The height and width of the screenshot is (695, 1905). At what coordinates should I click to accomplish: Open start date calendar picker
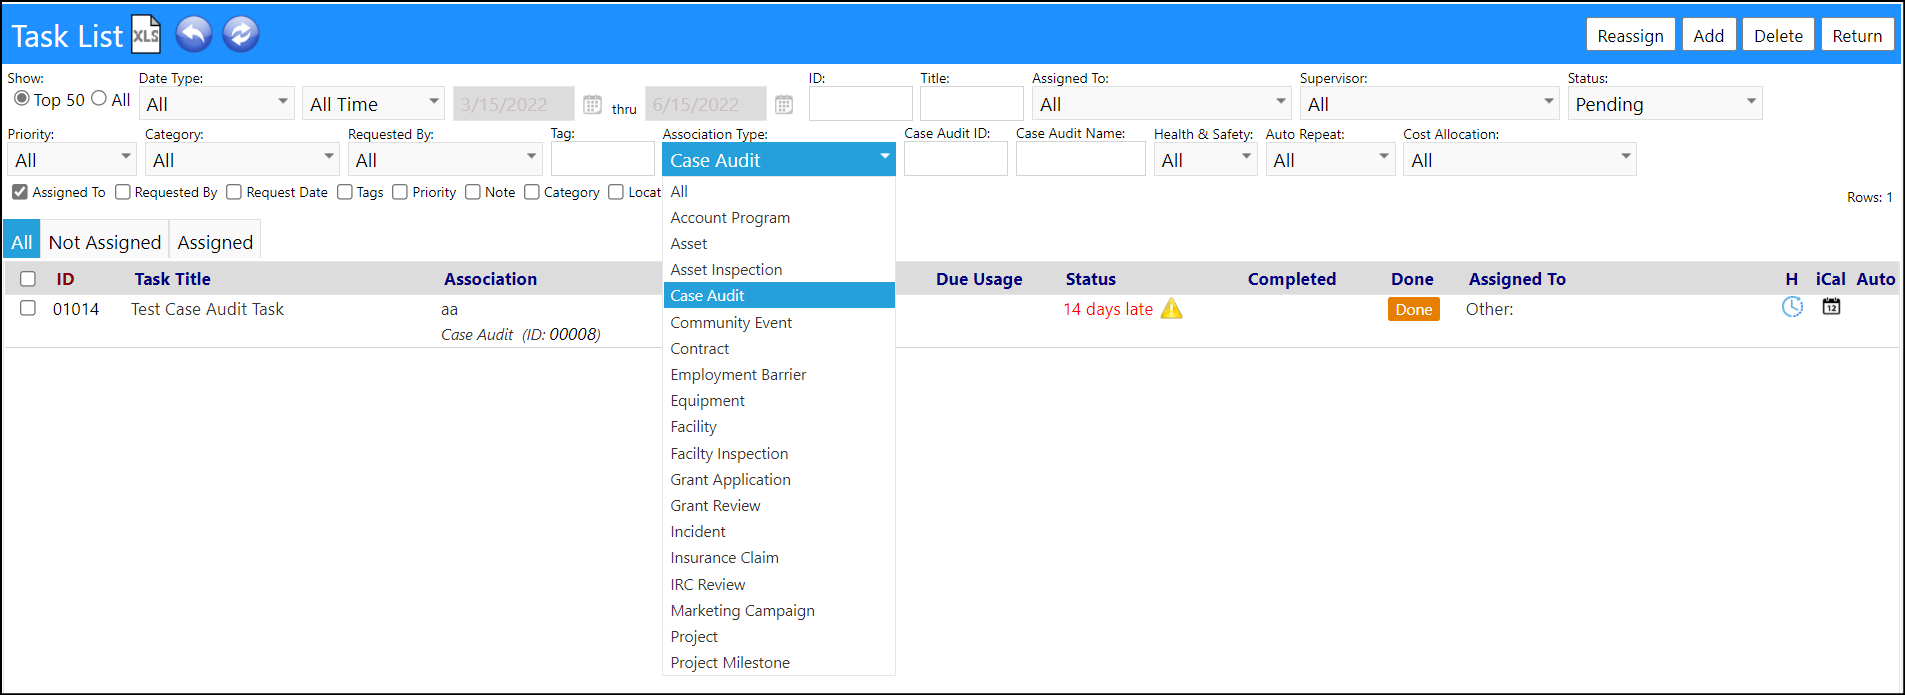(x=592, y=104)
